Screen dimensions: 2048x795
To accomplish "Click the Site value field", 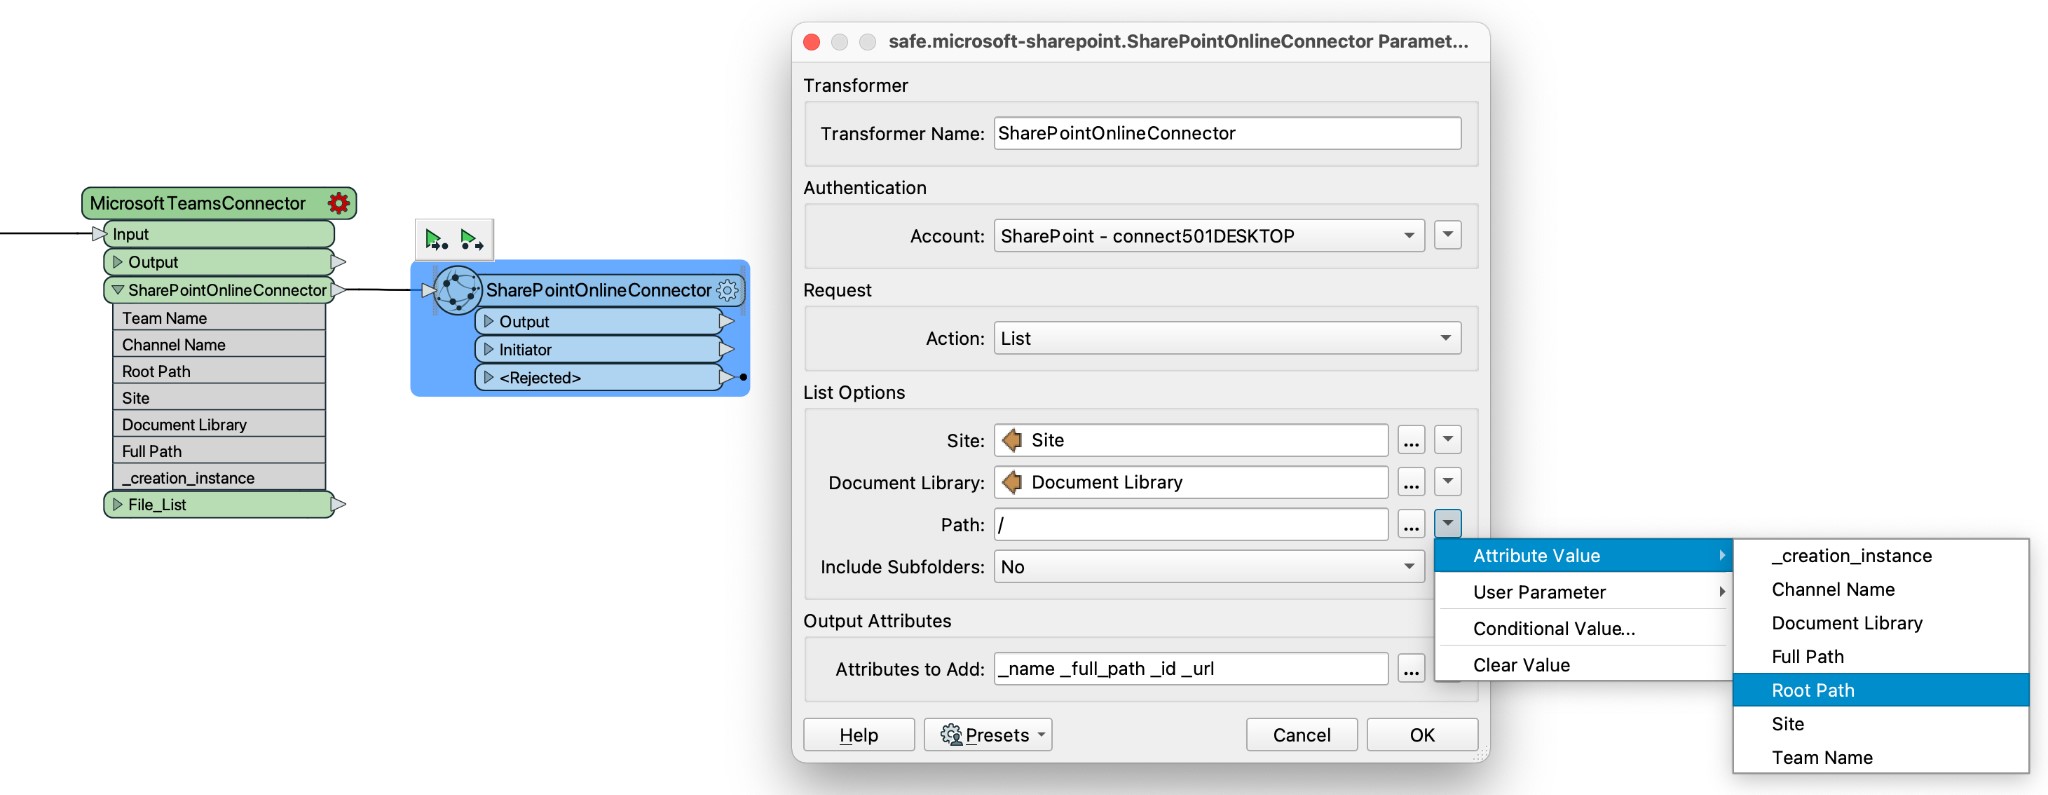I will [x=1190, y=441].
